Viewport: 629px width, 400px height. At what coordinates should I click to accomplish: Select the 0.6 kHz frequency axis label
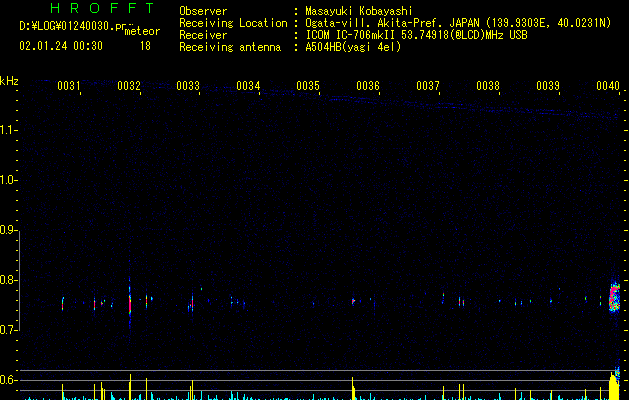[8, 380]
